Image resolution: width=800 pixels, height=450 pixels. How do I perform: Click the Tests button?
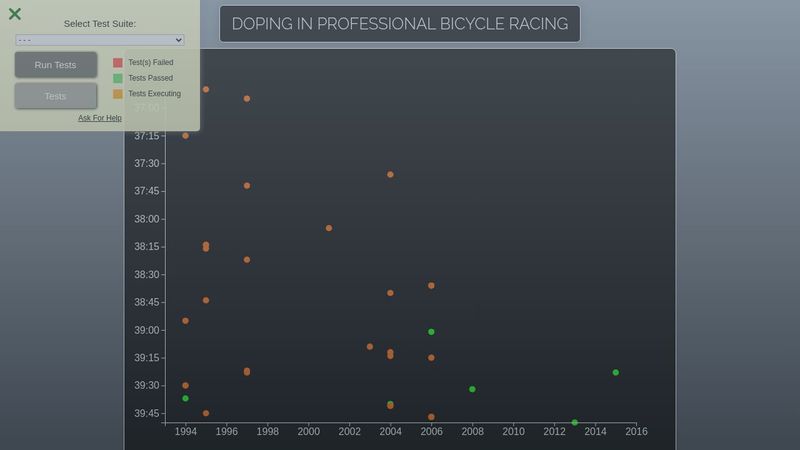(56, 96)
